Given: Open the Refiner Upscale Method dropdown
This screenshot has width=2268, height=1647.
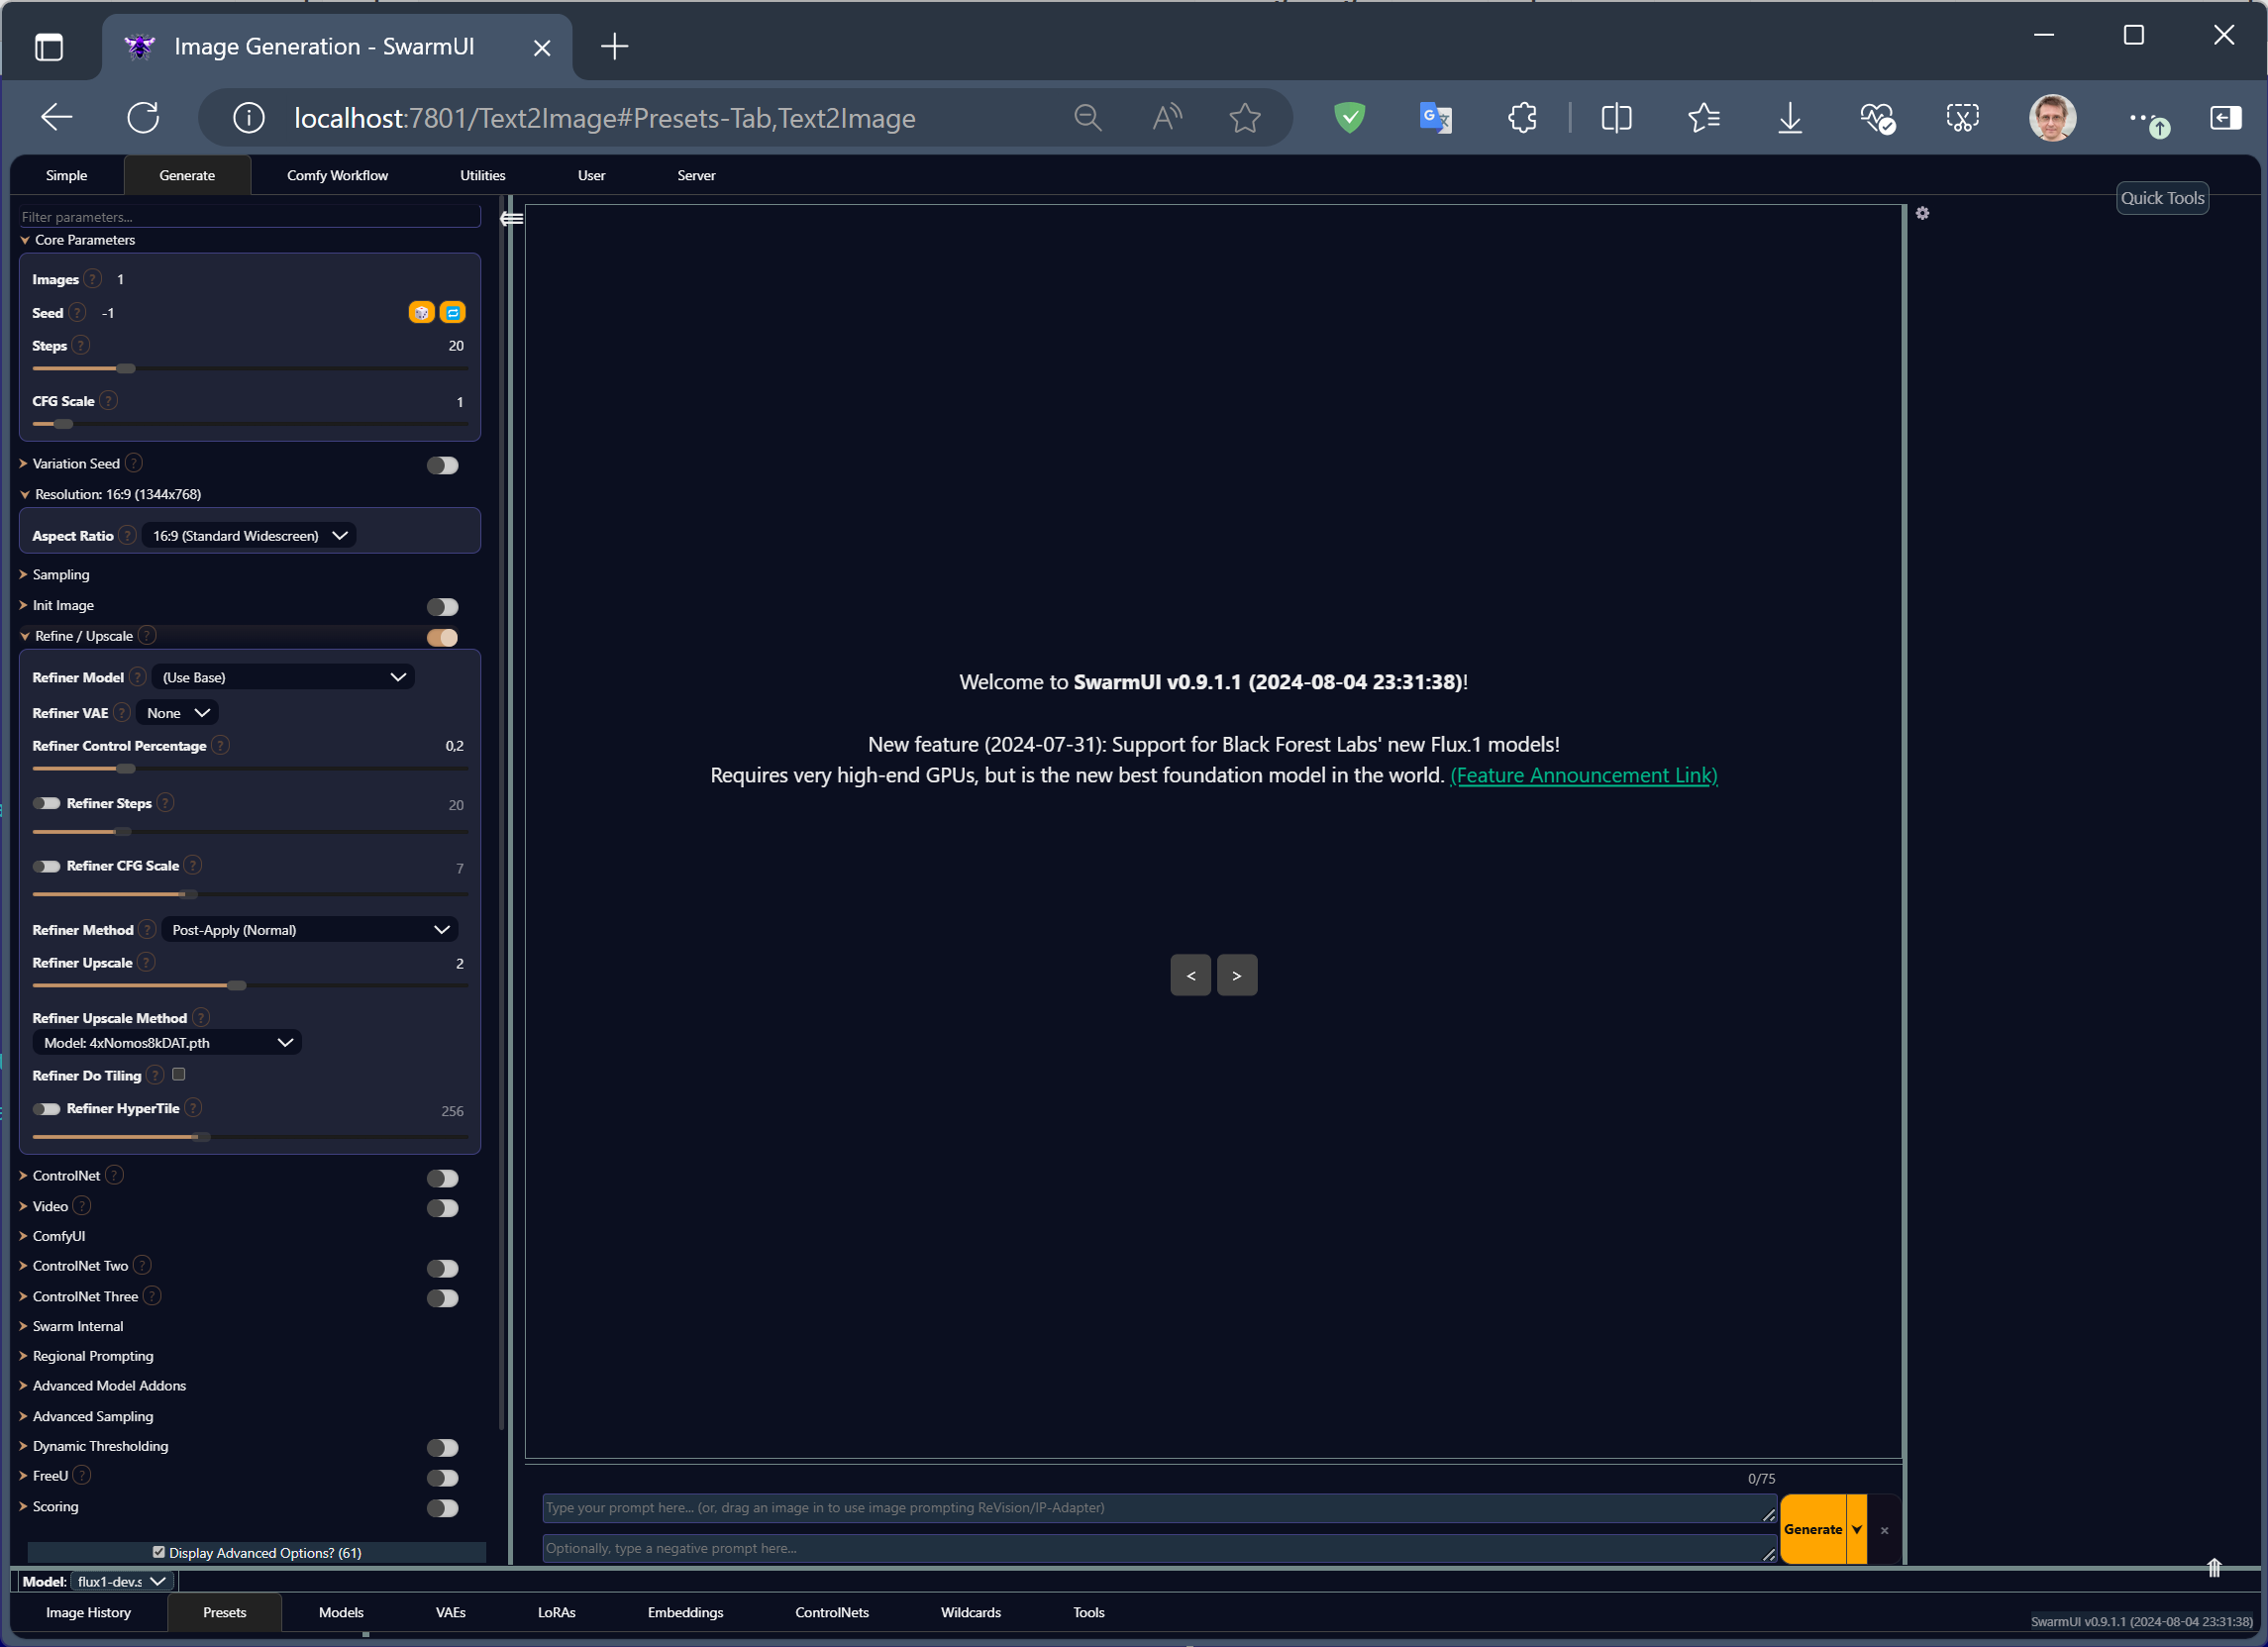Looking at the screenshot, I should (167, 1043).
